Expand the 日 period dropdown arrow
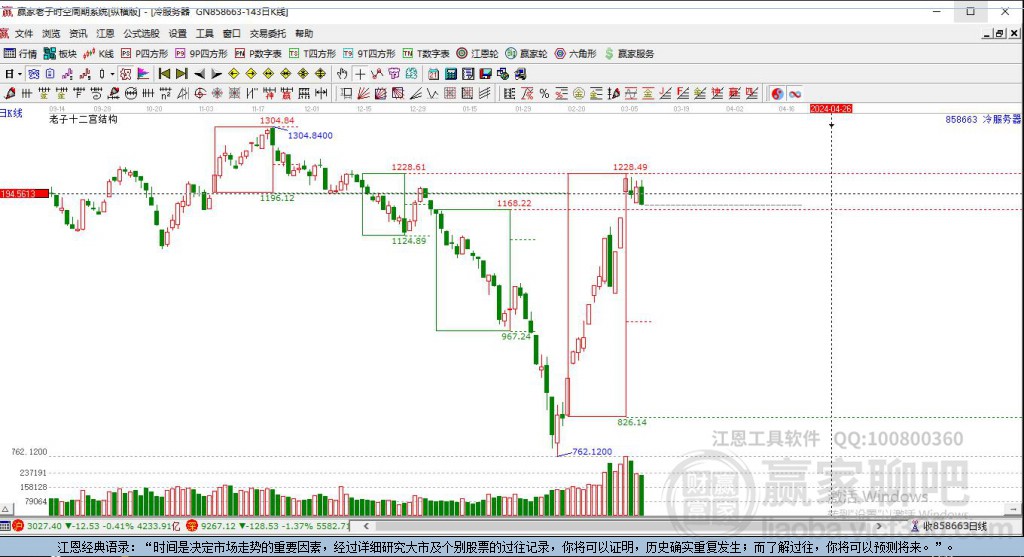The image size is (1024, 557). [20, 74]
